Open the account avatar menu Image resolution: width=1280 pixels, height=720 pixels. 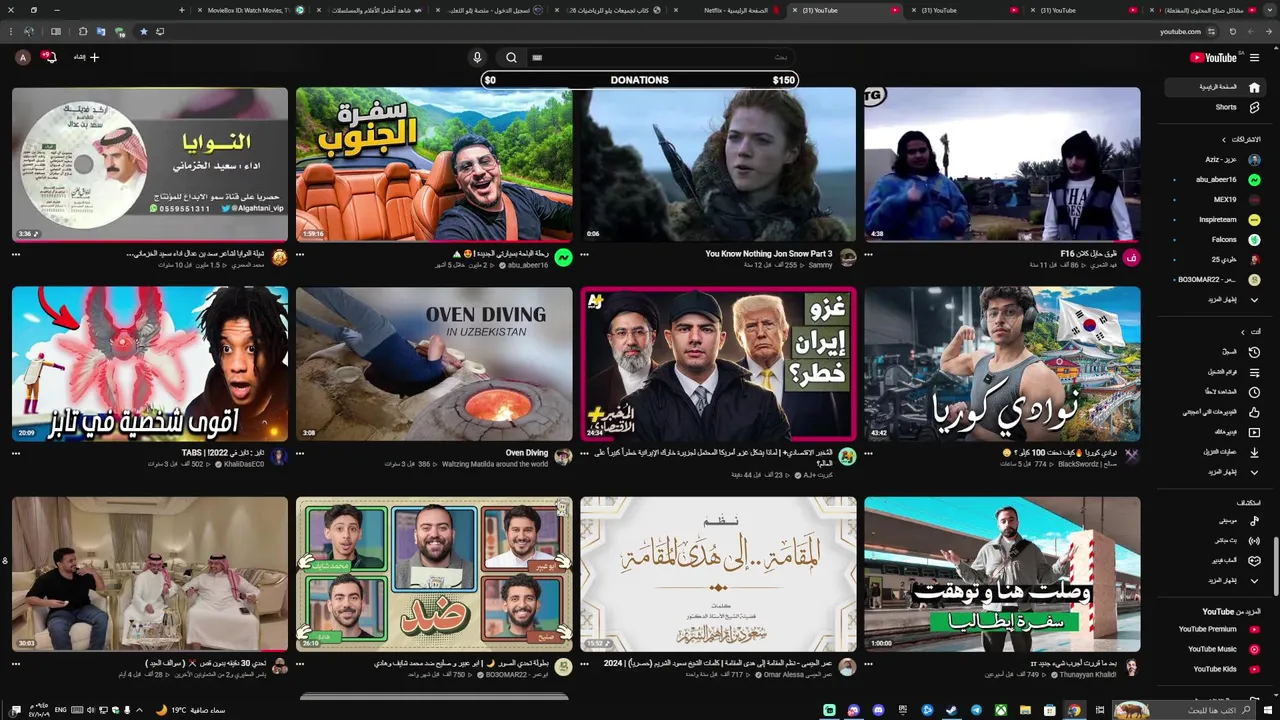click(x=22, y=57)
